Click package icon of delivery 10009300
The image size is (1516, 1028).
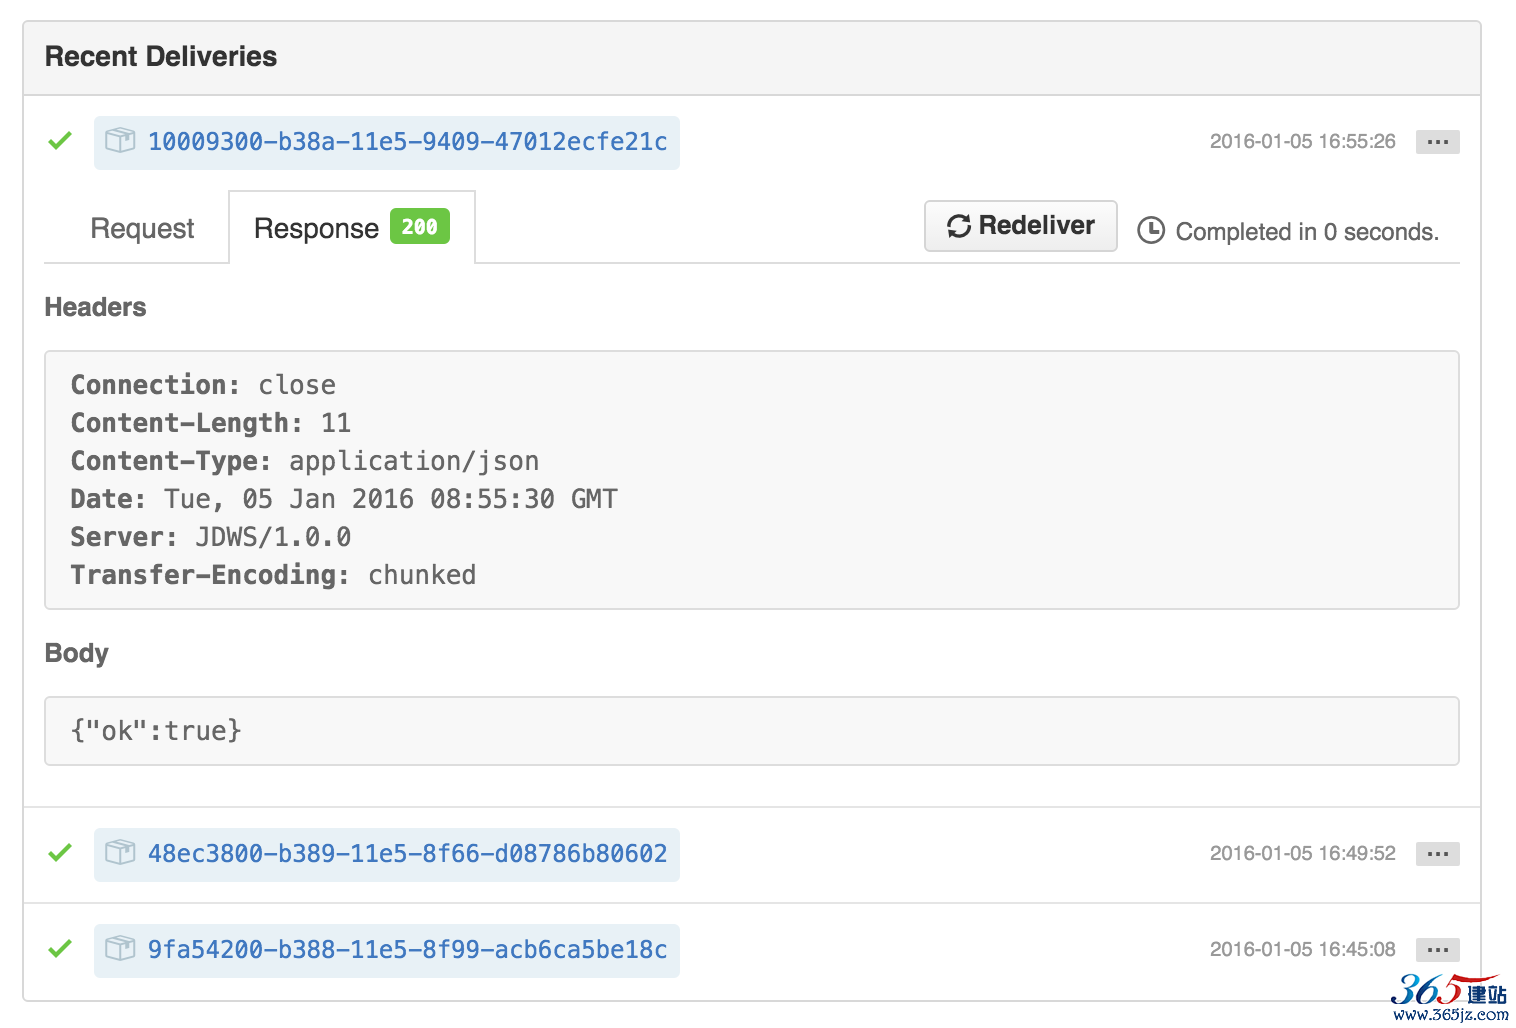120,140
